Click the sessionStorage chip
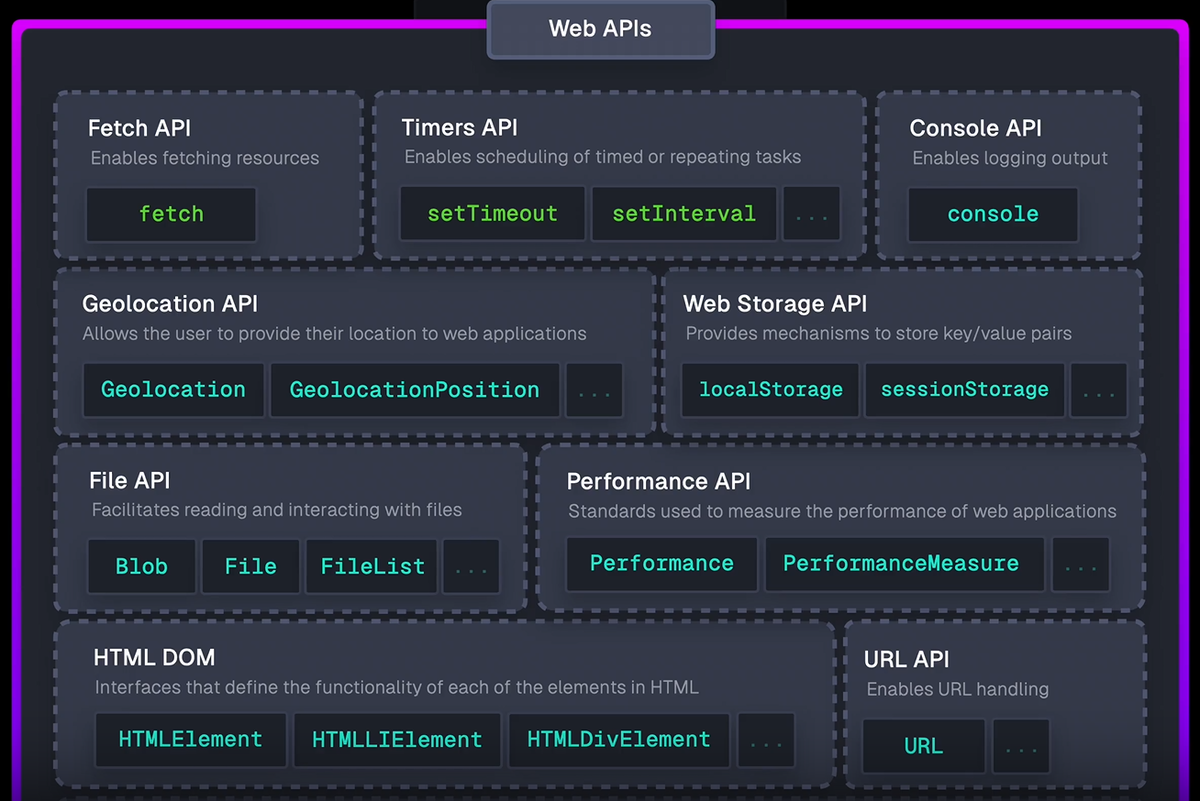 (x=964, y=390)
